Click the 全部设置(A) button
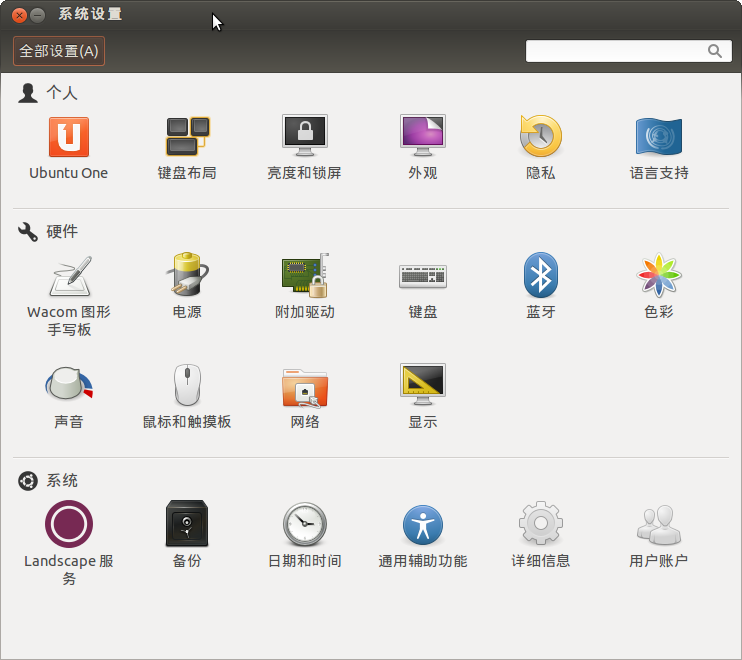 (59, 51)
